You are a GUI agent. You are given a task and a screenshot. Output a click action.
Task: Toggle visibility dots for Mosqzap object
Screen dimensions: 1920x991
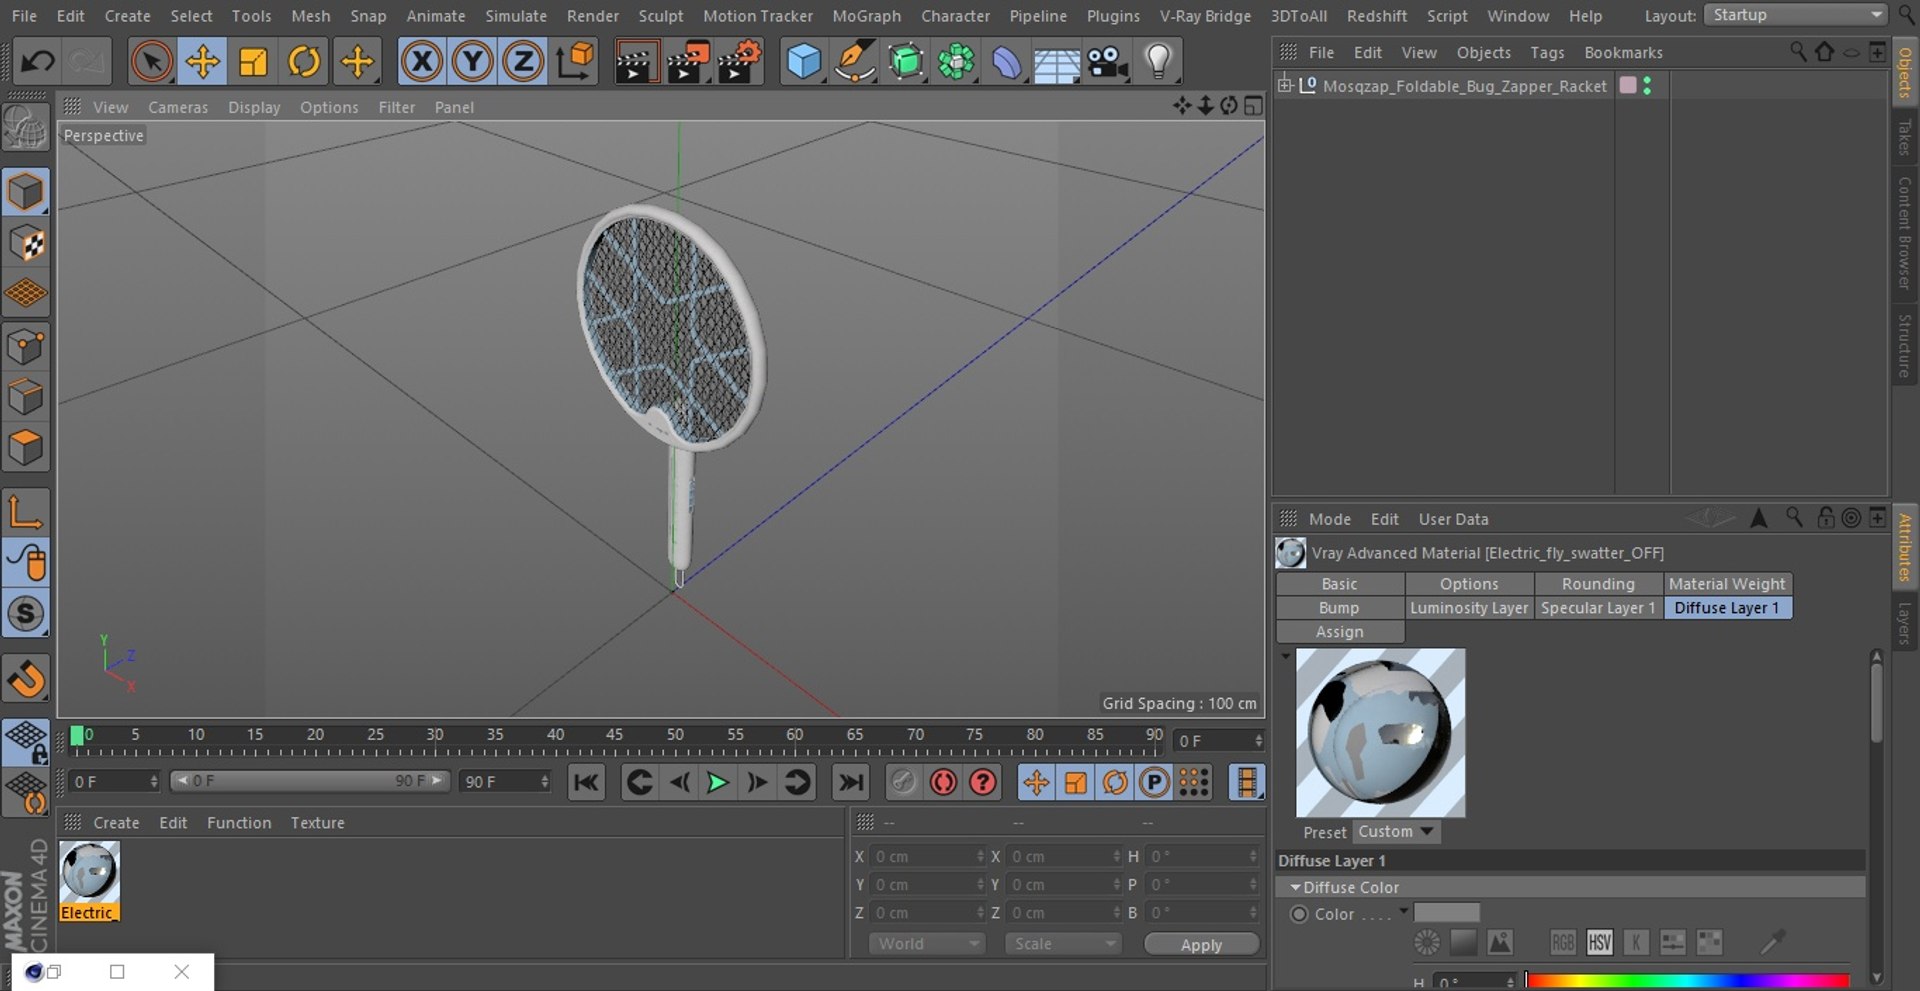click(x=1647, y=86)
